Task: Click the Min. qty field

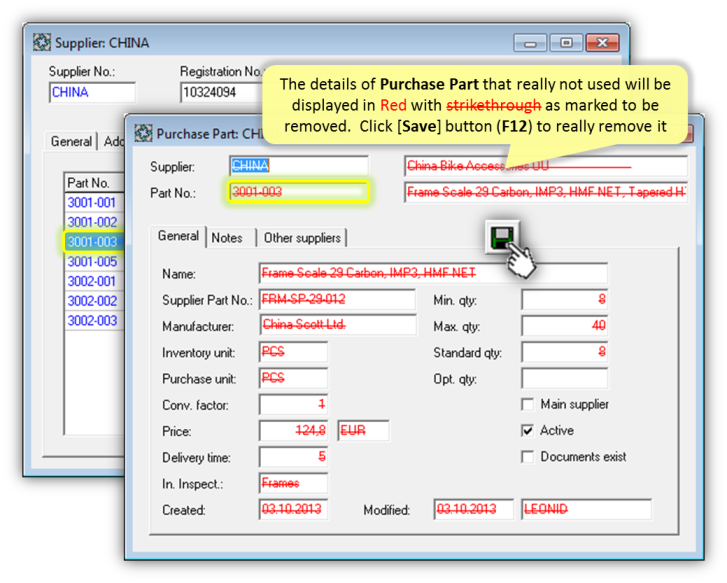Action: 564,300
